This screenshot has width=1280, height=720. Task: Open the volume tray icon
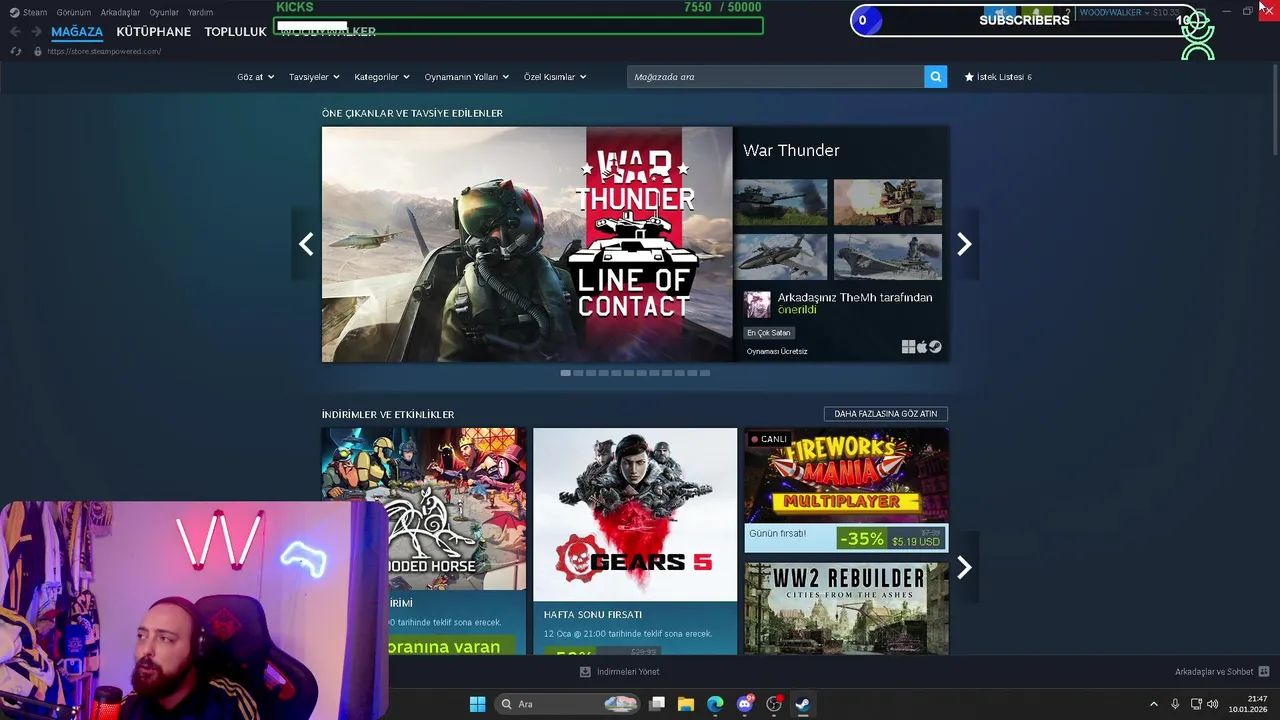pyautogui.click(x=1212, y=704)
